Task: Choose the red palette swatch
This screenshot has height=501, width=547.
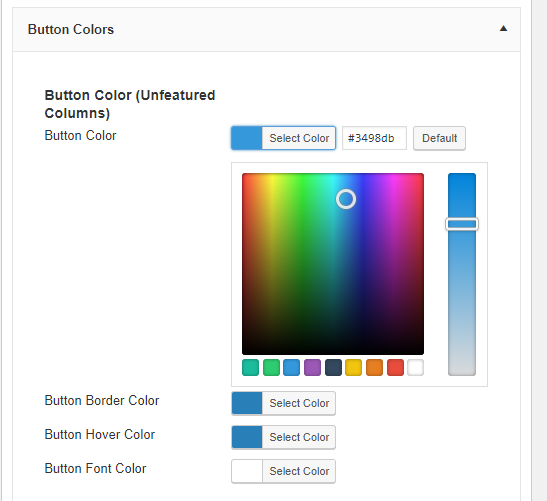Action: 395,367
